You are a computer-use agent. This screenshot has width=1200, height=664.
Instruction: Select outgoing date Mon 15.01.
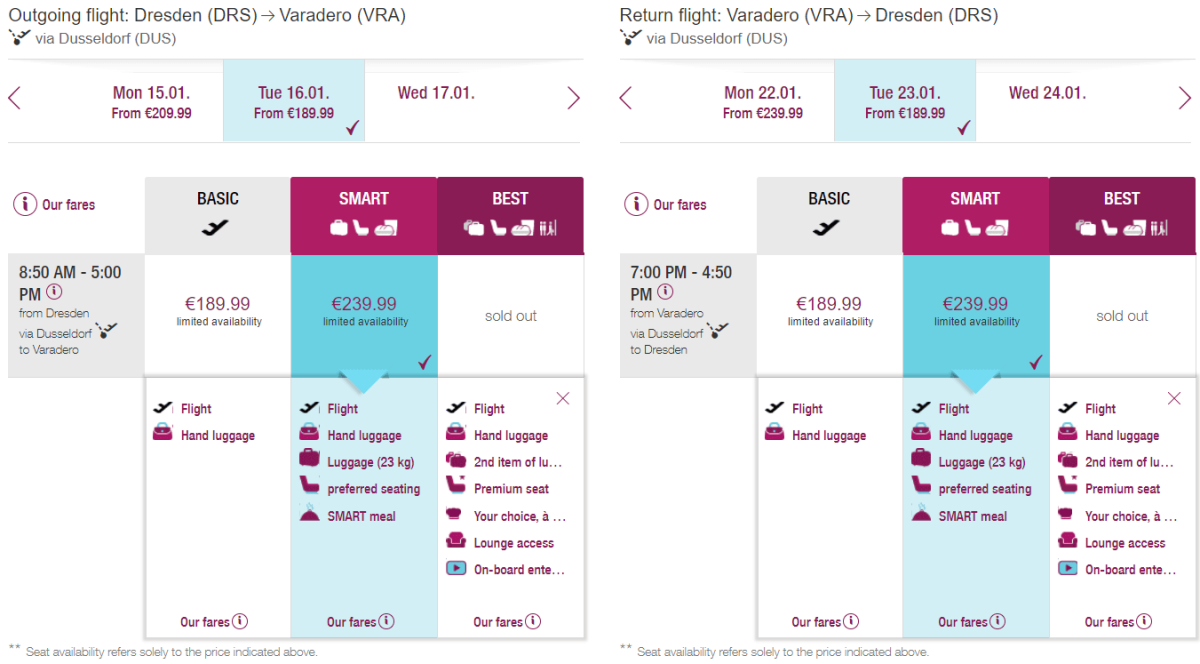point(151,101)
